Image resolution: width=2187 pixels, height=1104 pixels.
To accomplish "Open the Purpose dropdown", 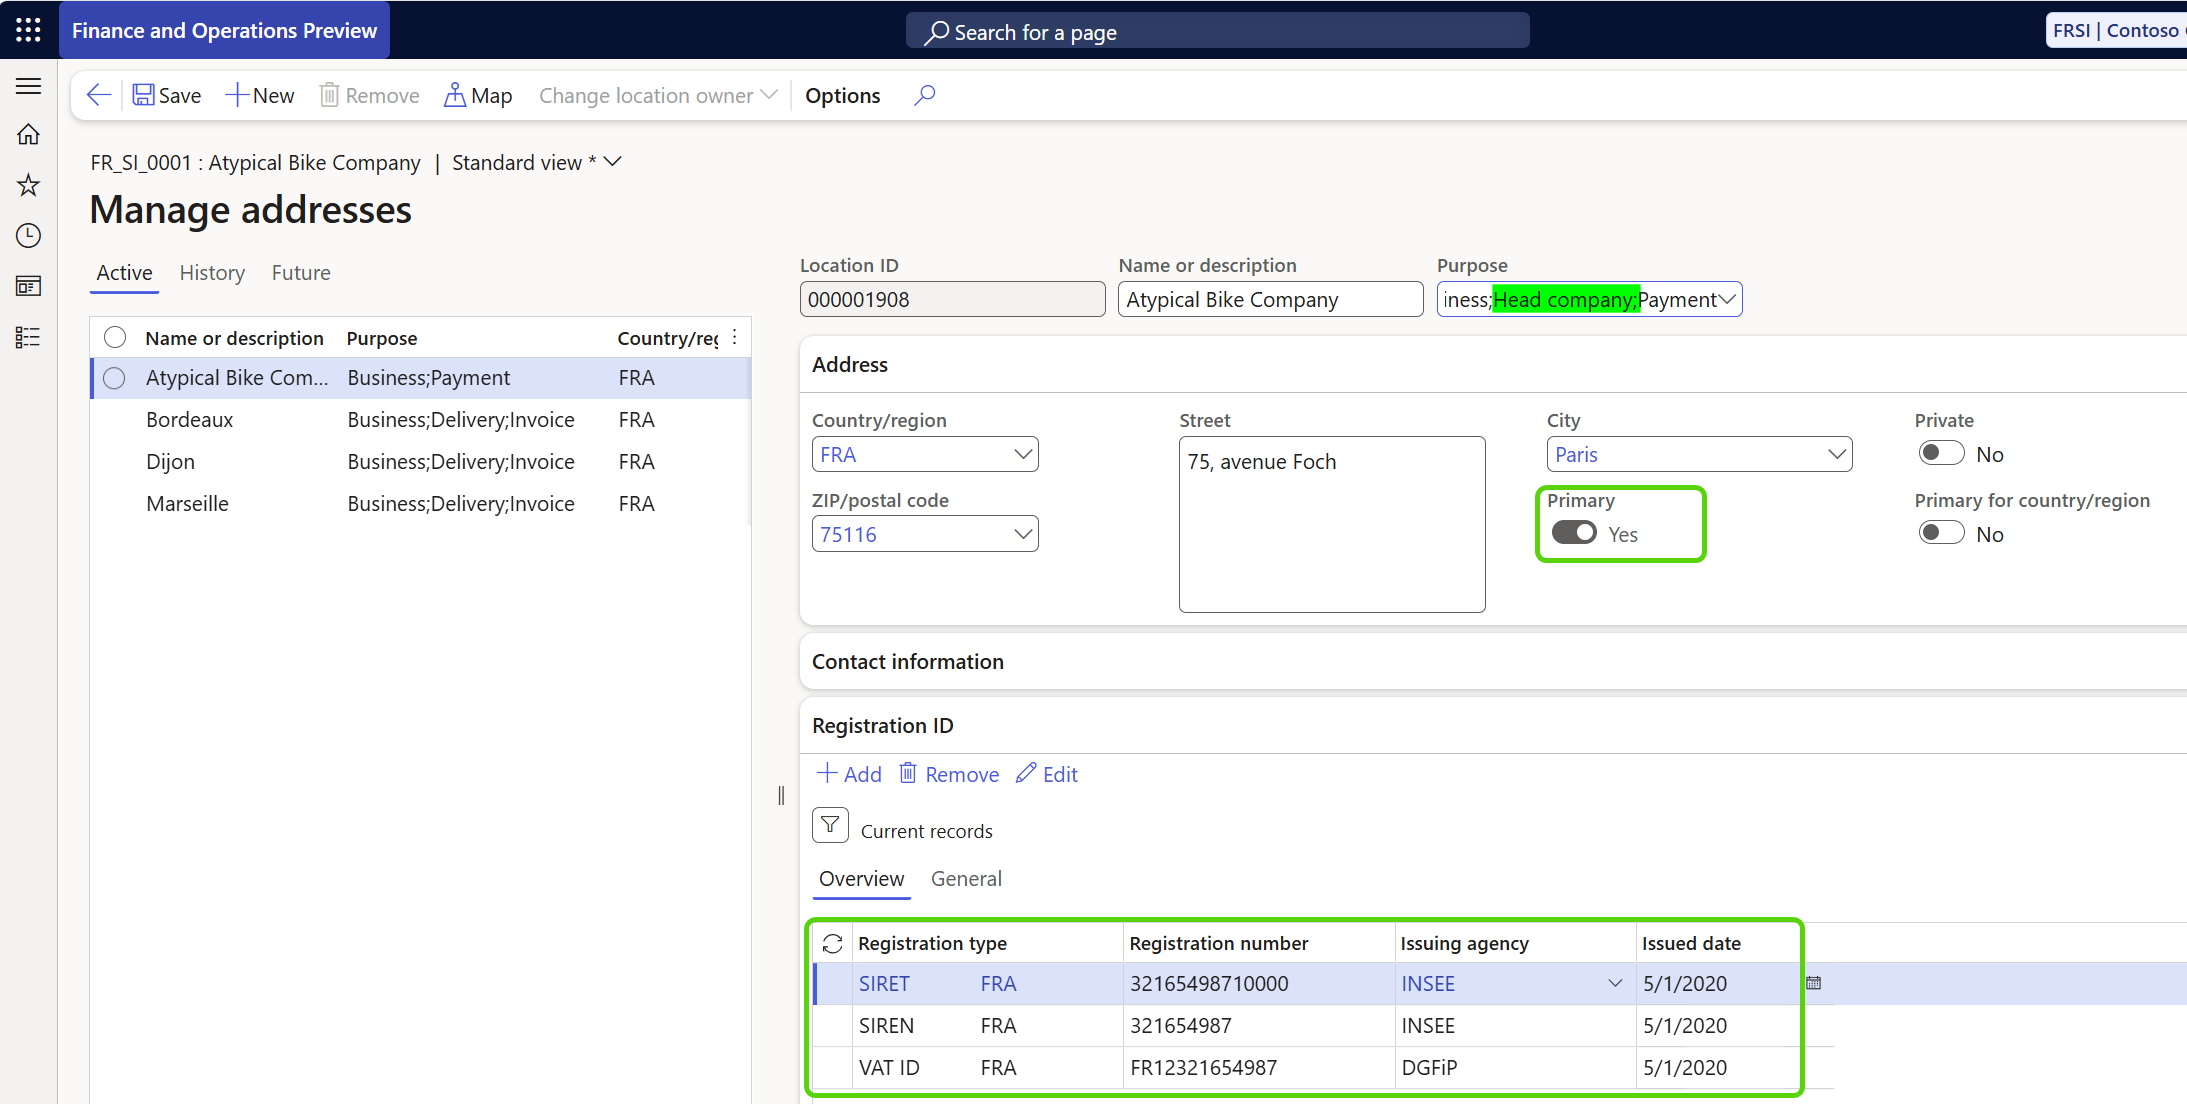I will click(1727, 299).
